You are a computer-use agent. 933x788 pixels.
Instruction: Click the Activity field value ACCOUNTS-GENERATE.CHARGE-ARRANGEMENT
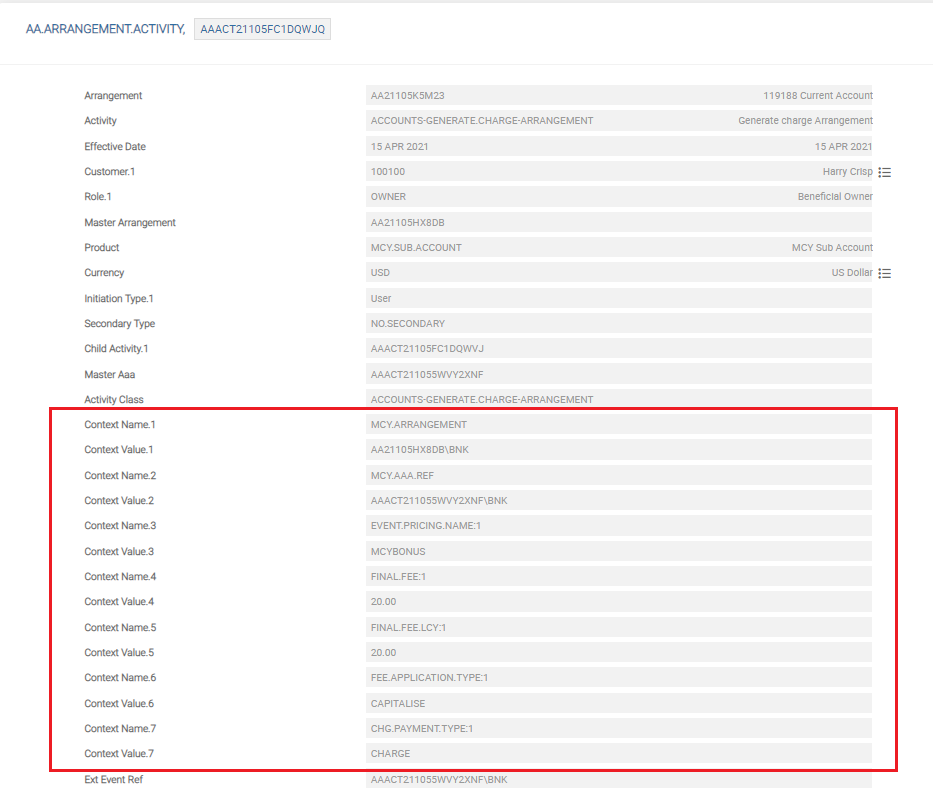point(482,121)
